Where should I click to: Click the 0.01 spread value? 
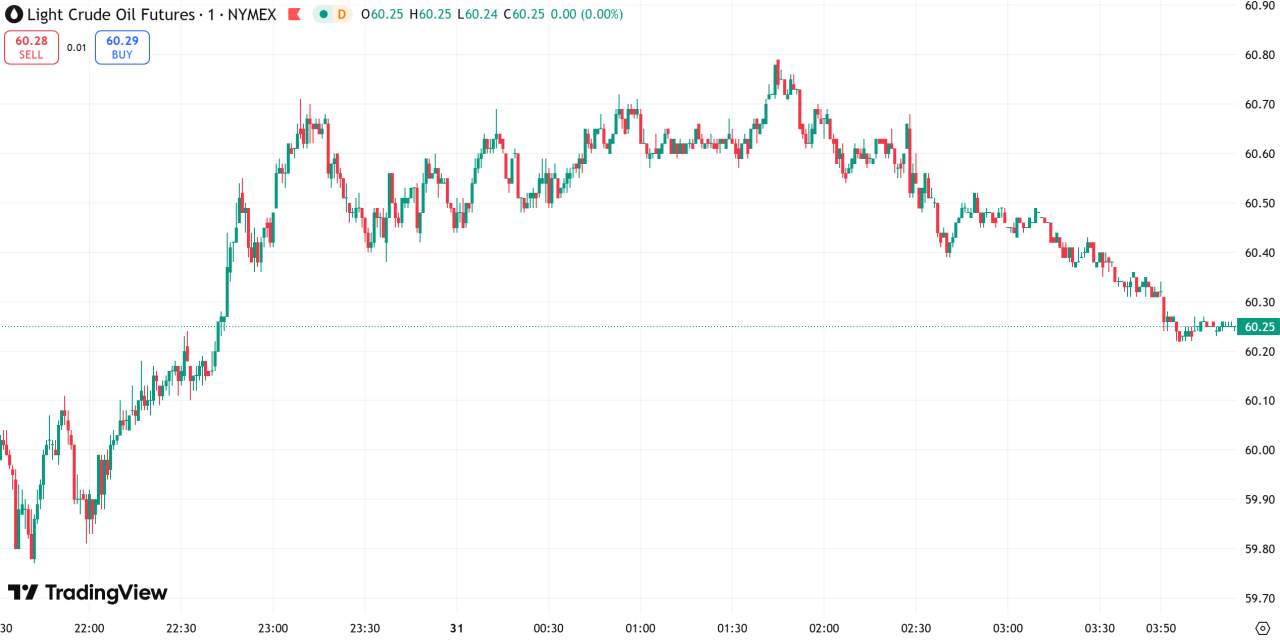(x=77, y=47)
